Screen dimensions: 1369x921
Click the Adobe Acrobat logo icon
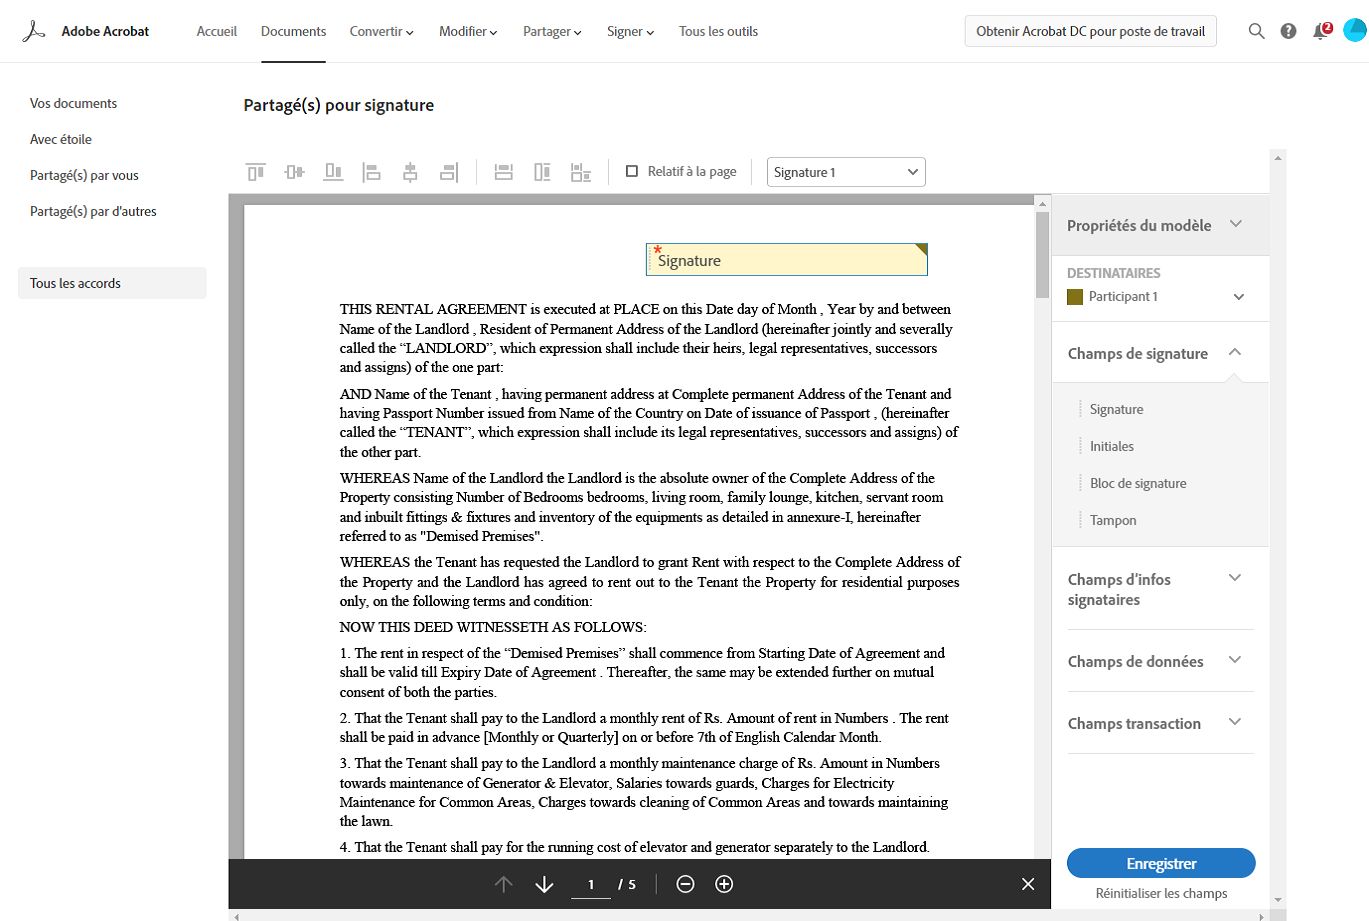pyautogui.click(x=34, y=31)
